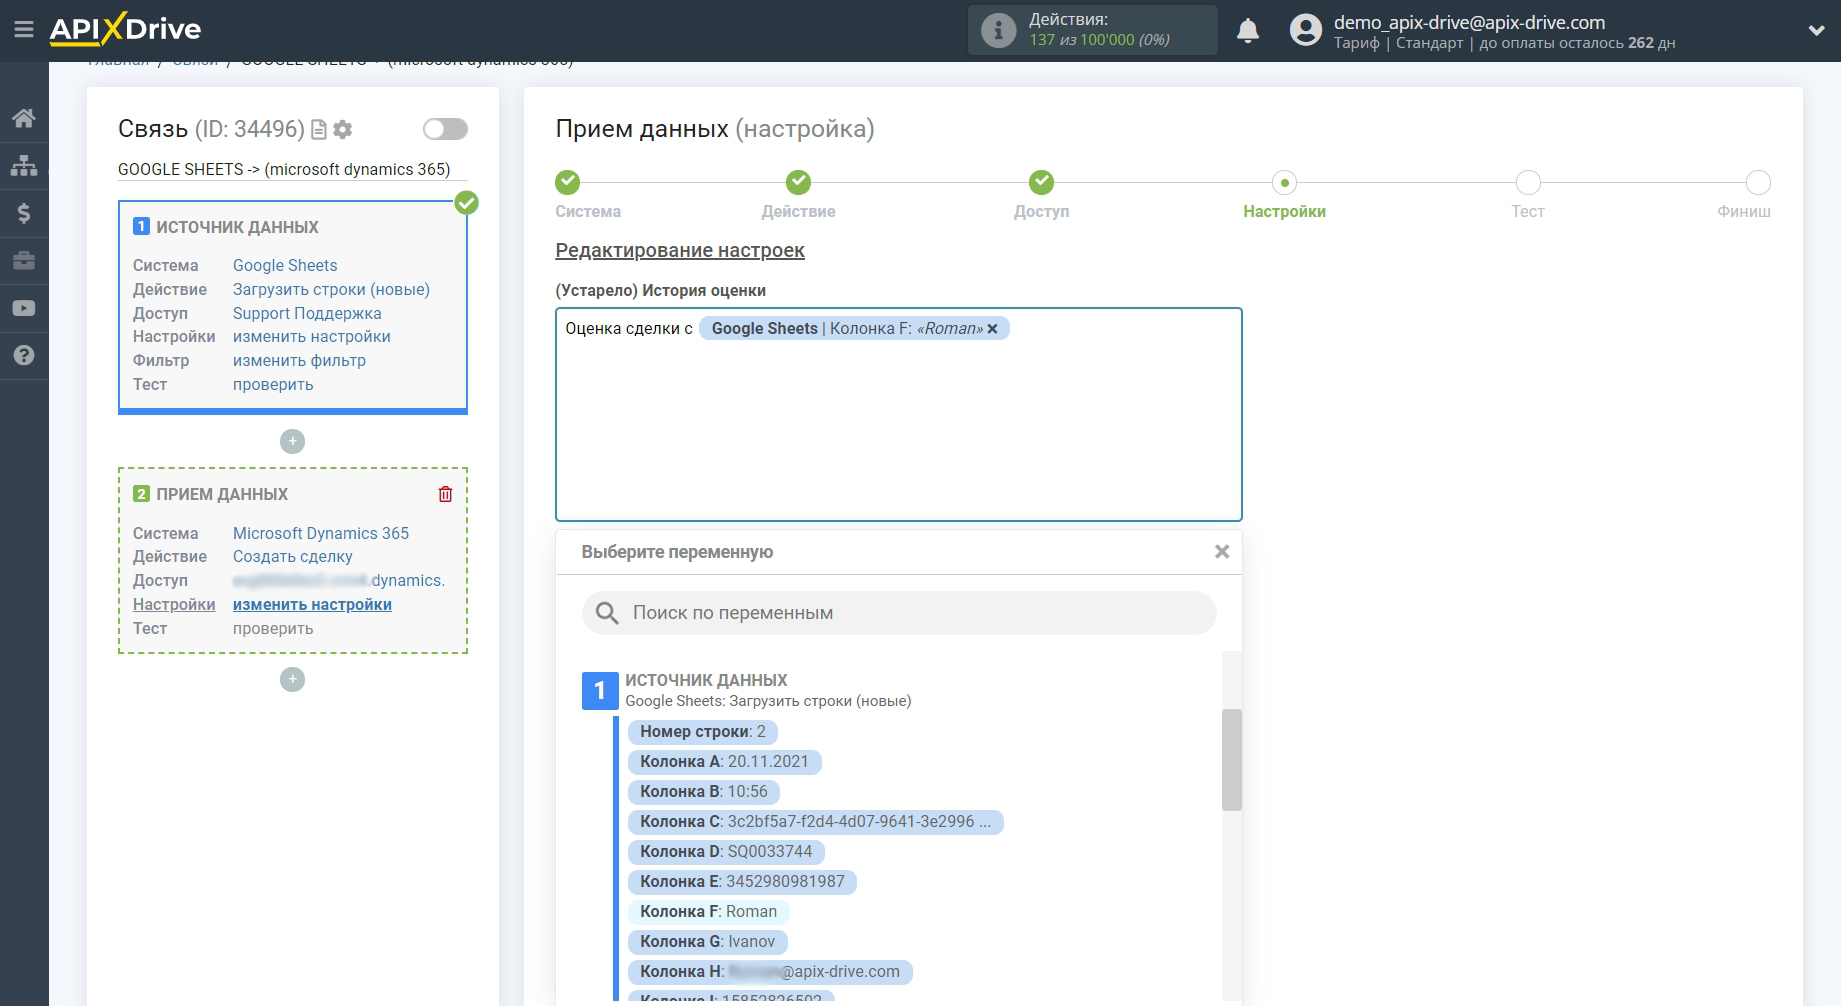Click the Редактирование настроек heading
The image size is (1841, 1006).
pyautogui.click(x=680, y=251)
